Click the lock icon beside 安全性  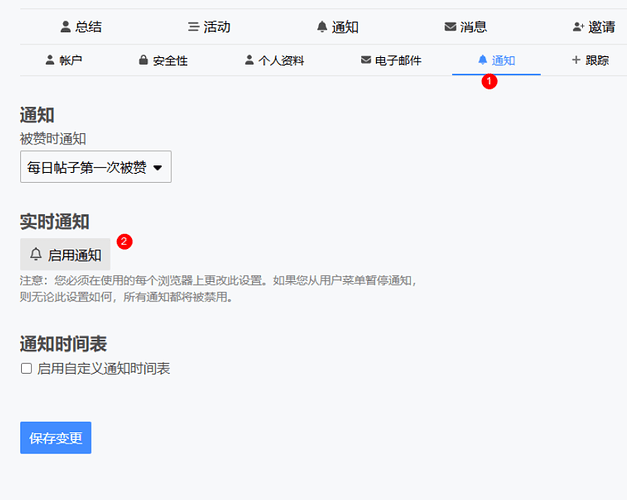[x=144, y=61]
